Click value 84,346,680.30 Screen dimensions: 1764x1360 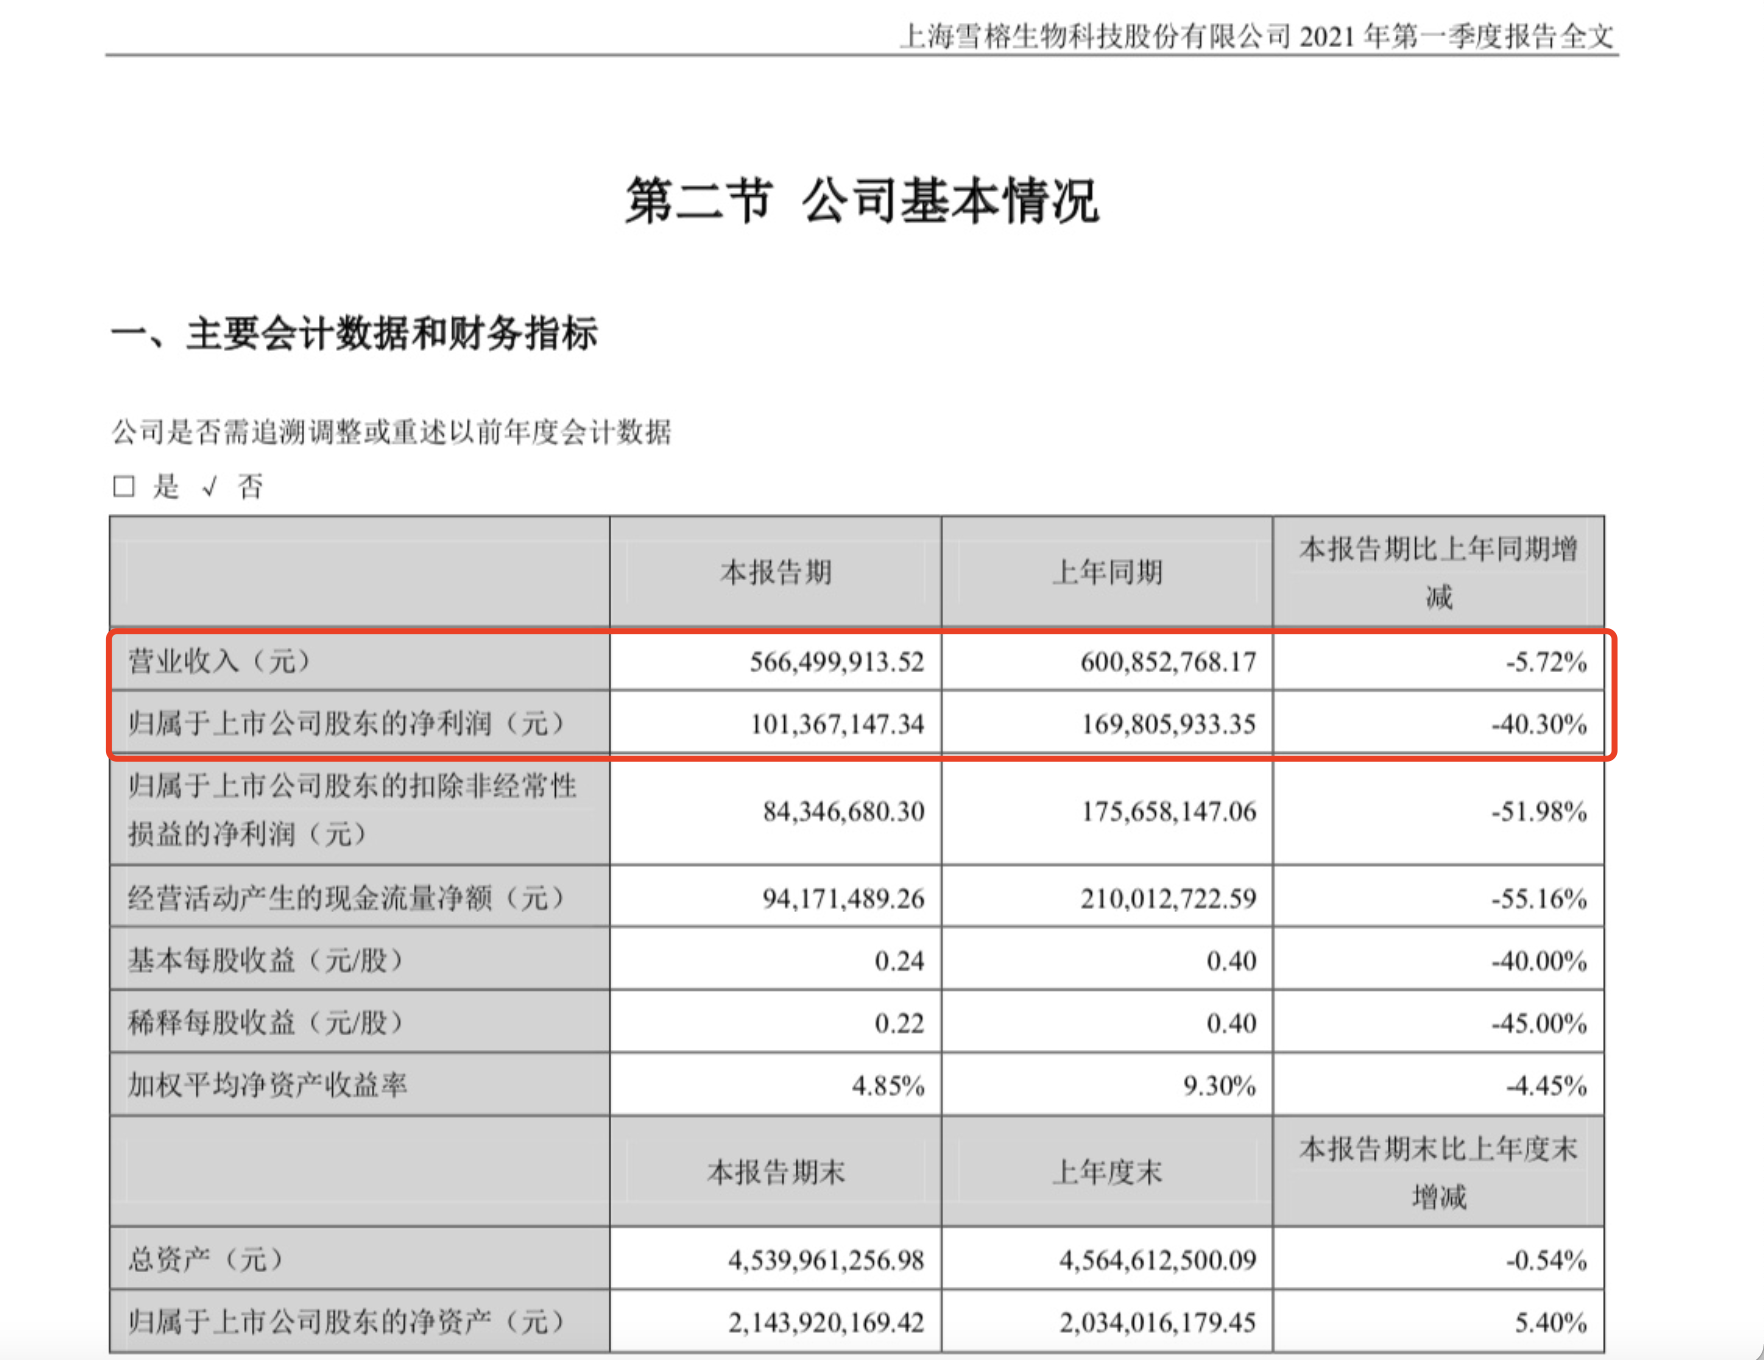tap(844, 811)
